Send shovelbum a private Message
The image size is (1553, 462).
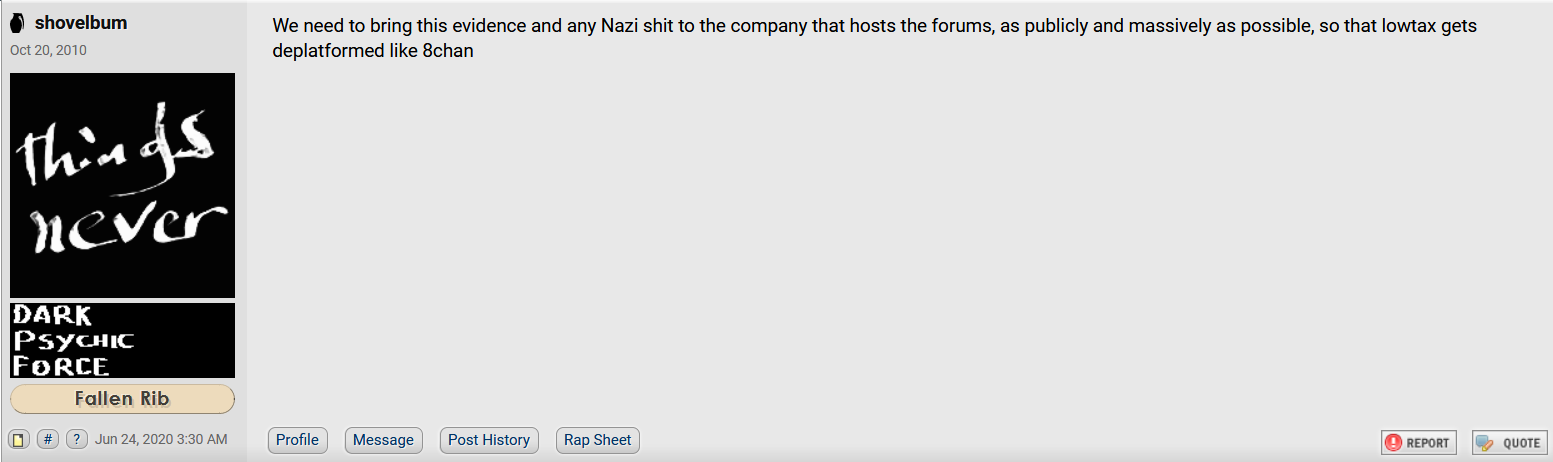383,440
